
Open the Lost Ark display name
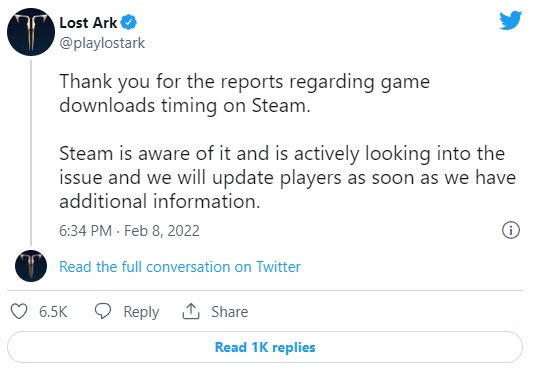[x=88, y=23]
